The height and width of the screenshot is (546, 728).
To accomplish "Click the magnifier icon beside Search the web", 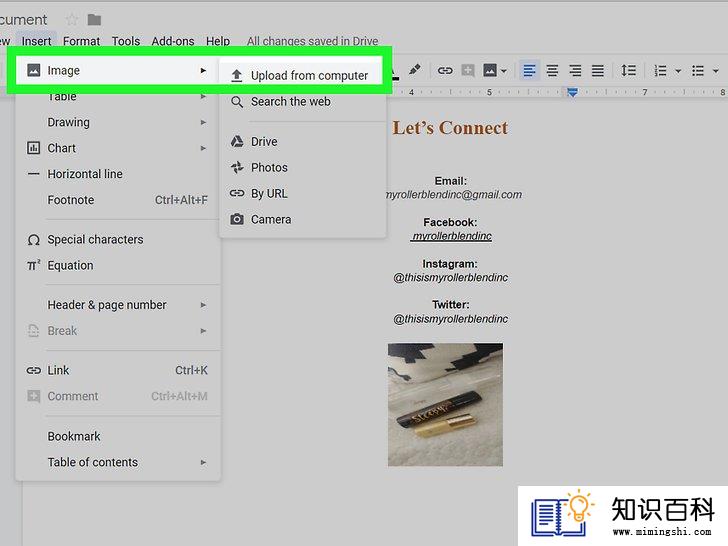I will 237,102.
